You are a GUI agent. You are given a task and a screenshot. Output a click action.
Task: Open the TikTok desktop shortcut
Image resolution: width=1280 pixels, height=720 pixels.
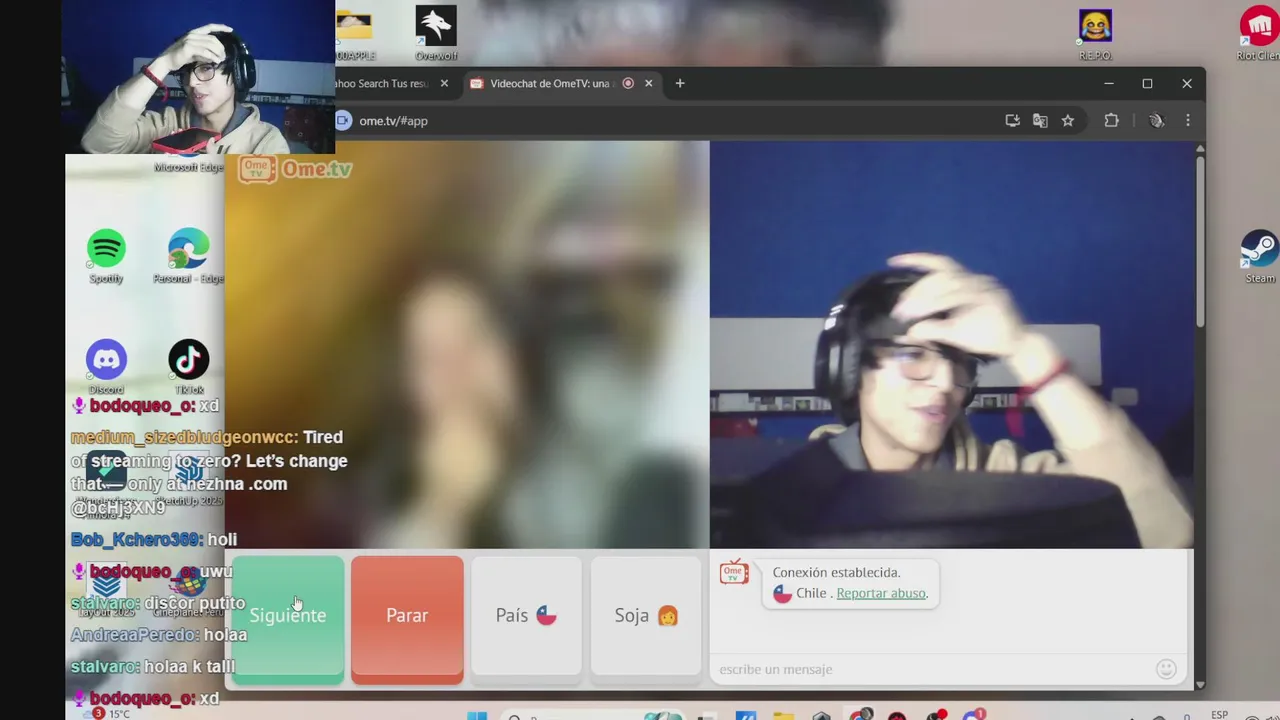coord(189,361)
